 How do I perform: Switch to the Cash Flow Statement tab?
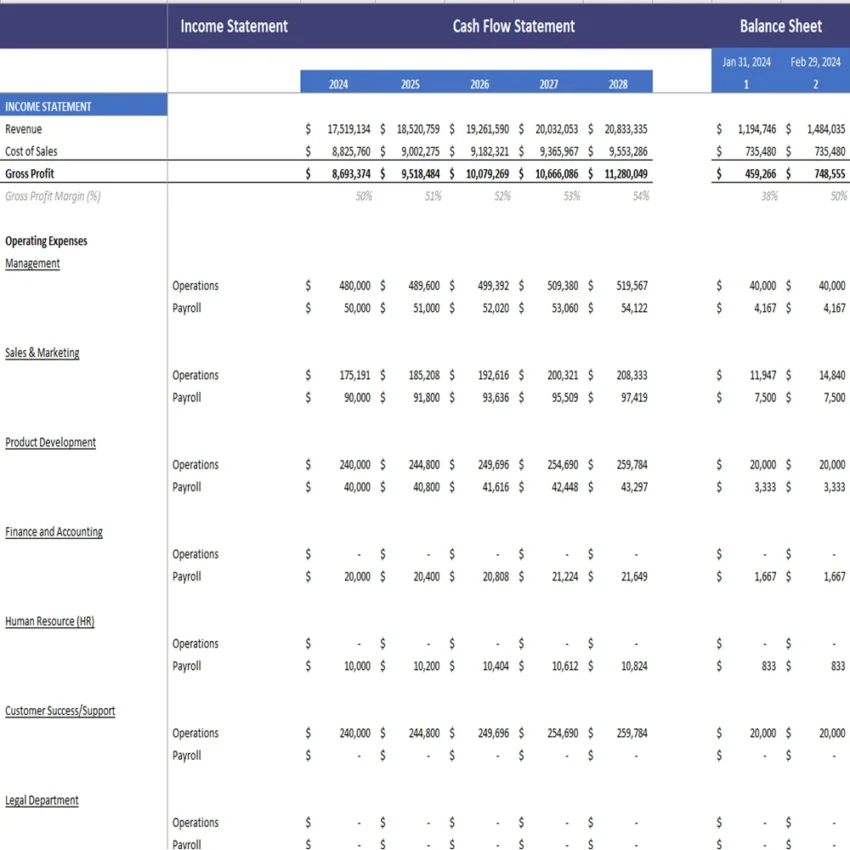tap(513, 26)
